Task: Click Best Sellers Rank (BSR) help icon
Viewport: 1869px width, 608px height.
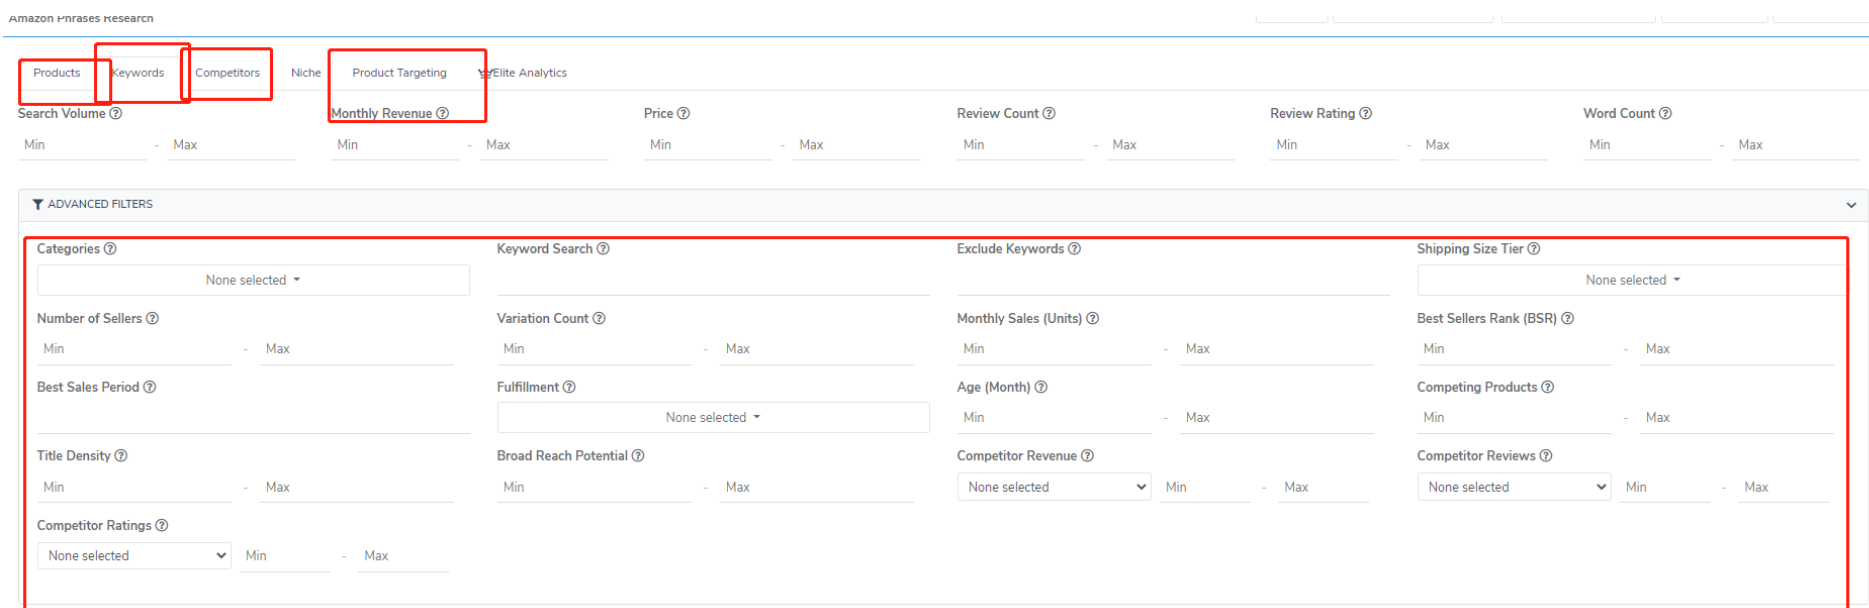Action: click(1567, 319)
